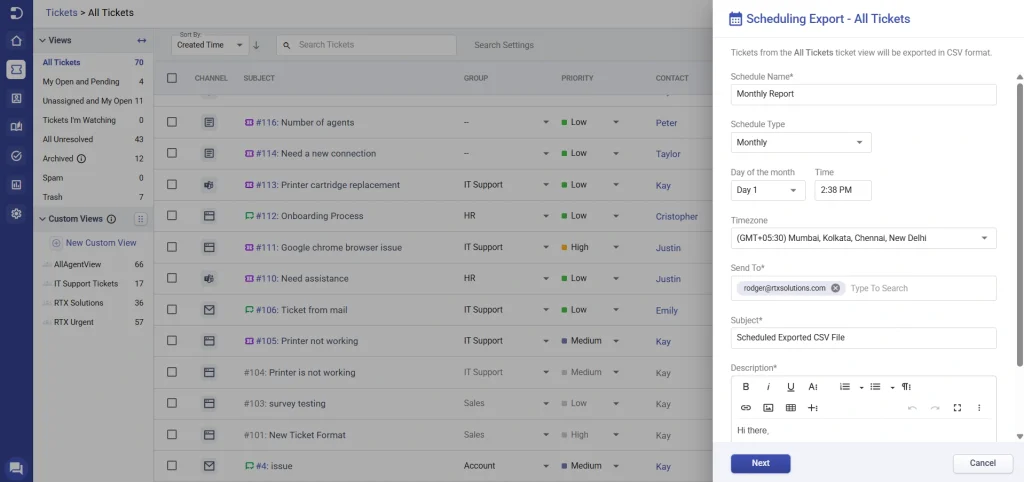Click the insert image icon in the editor
Image resolution: width=1024 pixels, height=482 pixels.
[768, 408]
